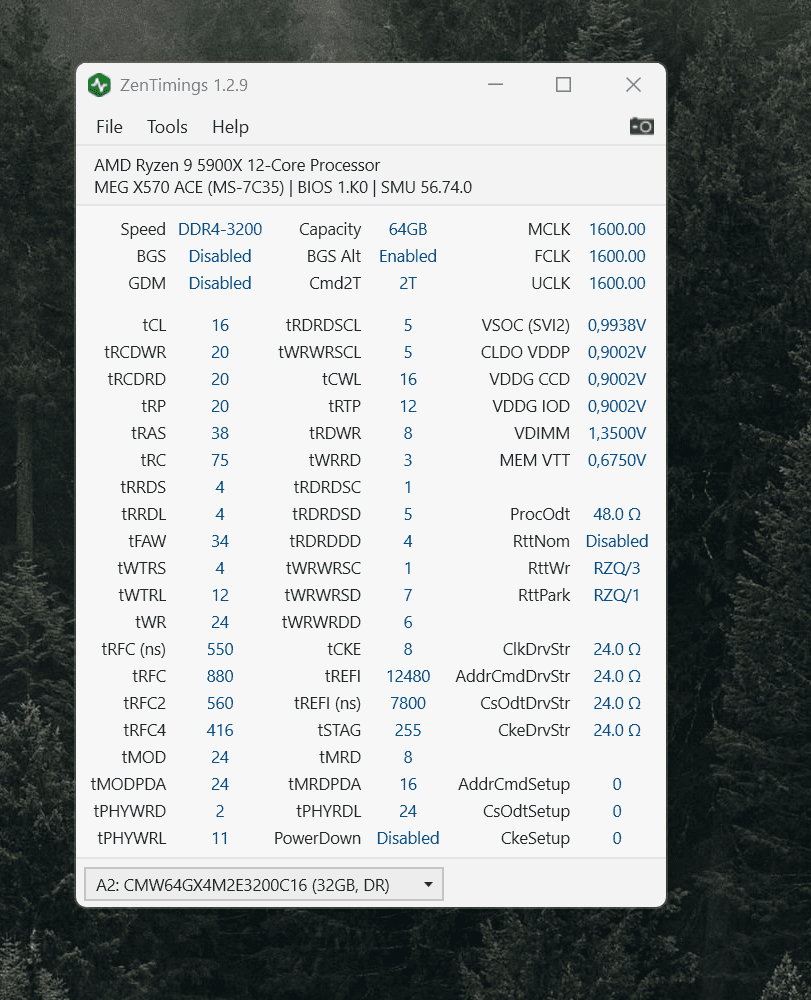Screen dimensions: 811x1000
Task: Click the tWTRL value 12
Action: (220, 595)
